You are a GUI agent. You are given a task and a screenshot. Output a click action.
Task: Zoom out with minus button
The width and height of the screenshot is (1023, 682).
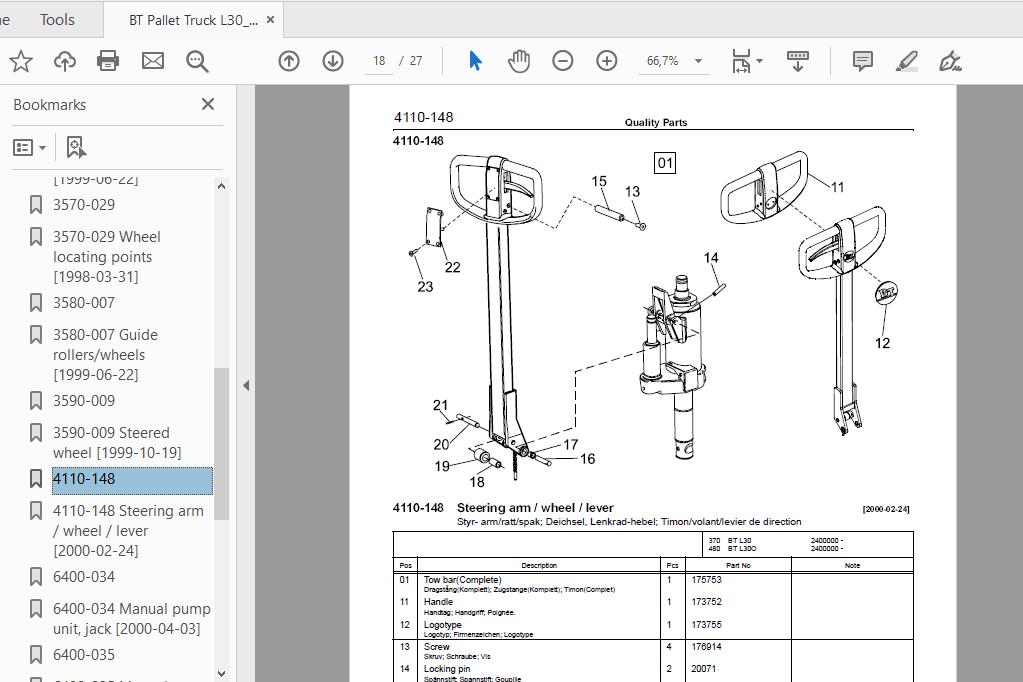point(562,61)
